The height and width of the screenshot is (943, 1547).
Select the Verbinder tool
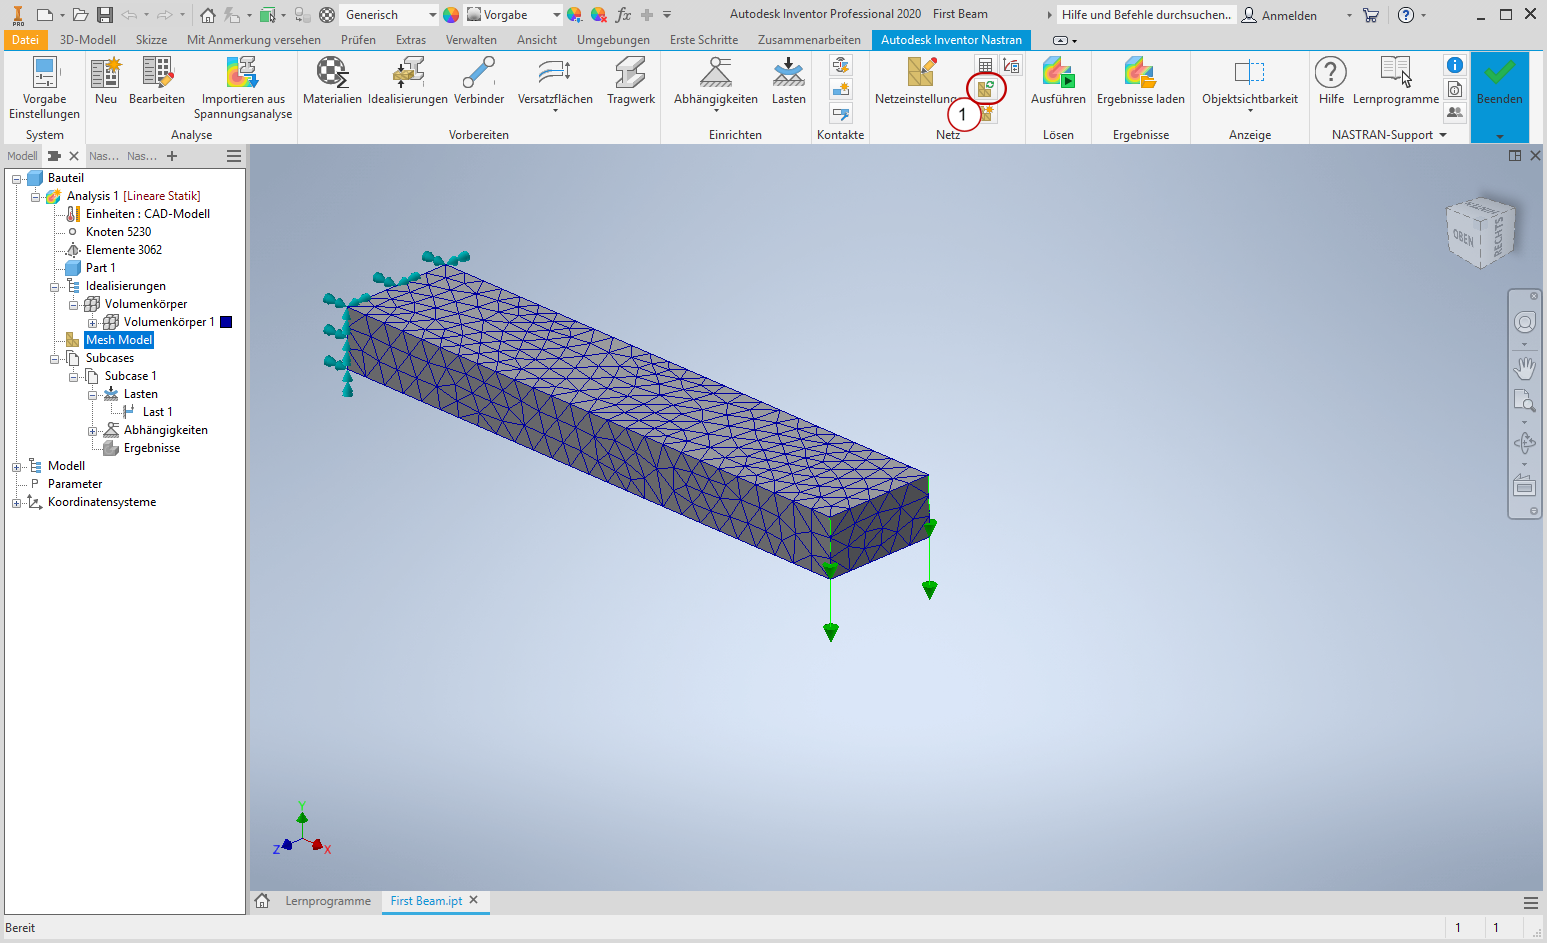coord(479,80)
